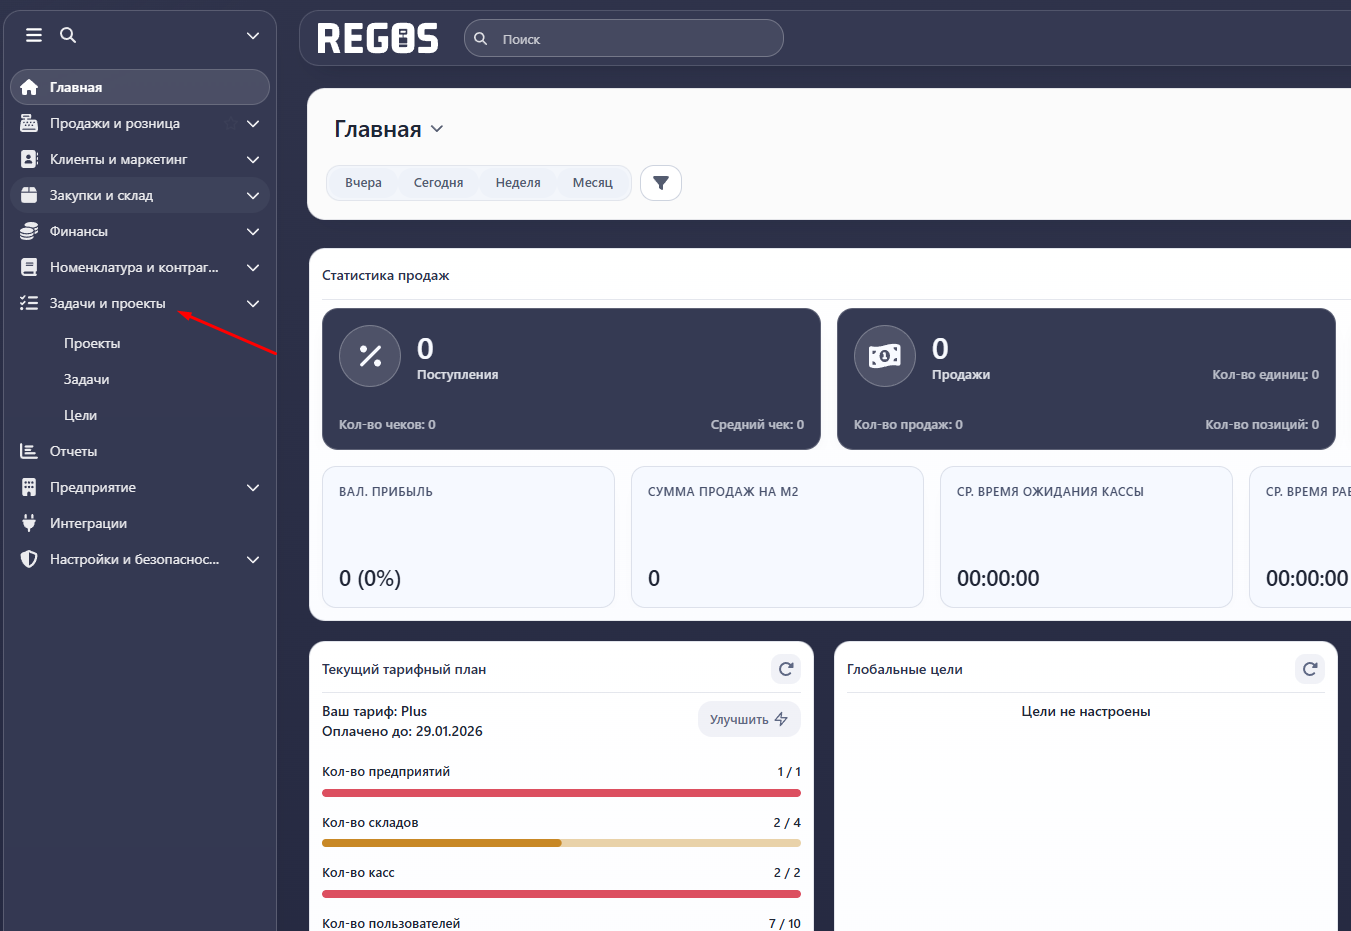Refresh the current tariff plan widget

pyautogui.click(x=786, y=669)
